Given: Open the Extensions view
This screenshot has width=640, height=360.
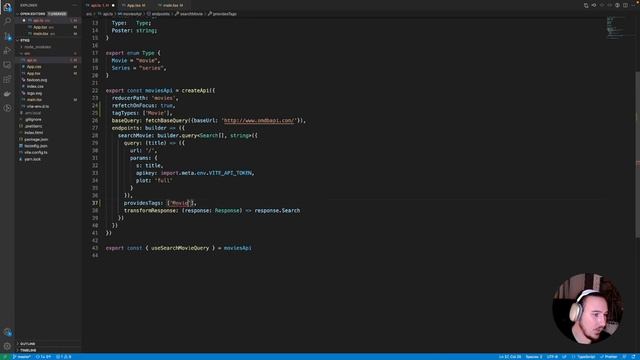Looking at the screenshot, I should [7, 79].
